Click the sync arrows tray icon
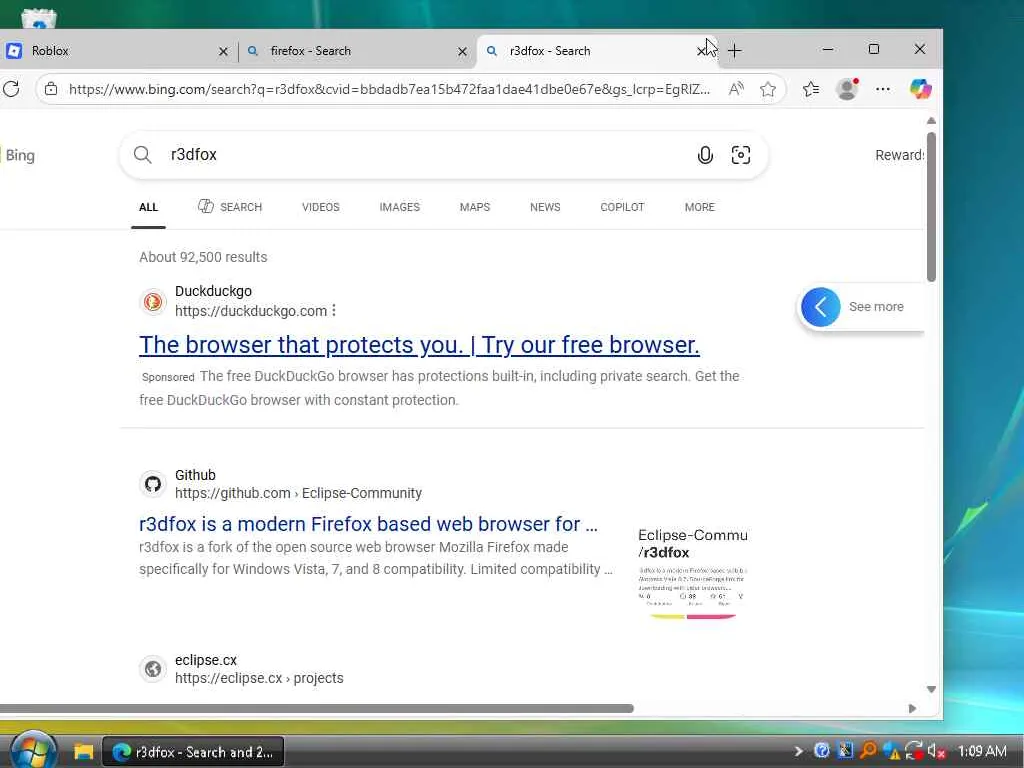Viewport: 1024px width, 768px height. (x=914, y=751)
